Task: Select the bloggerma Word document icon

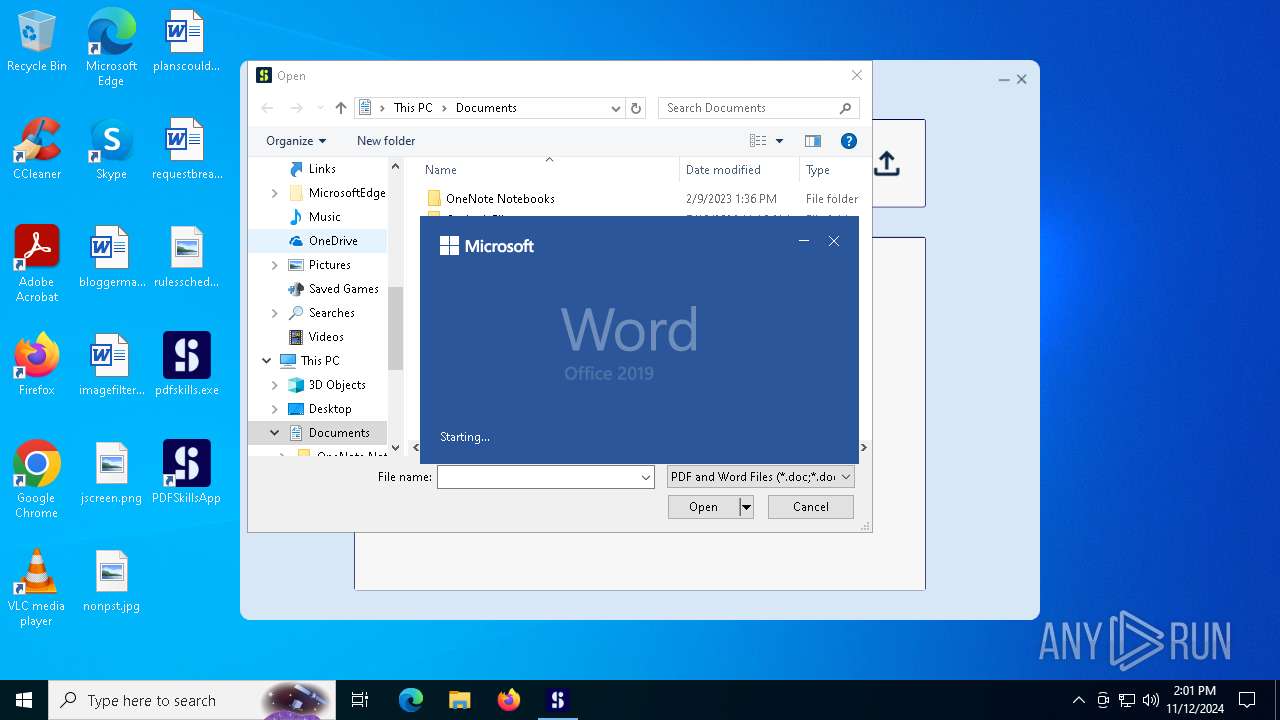Action: 111,258
